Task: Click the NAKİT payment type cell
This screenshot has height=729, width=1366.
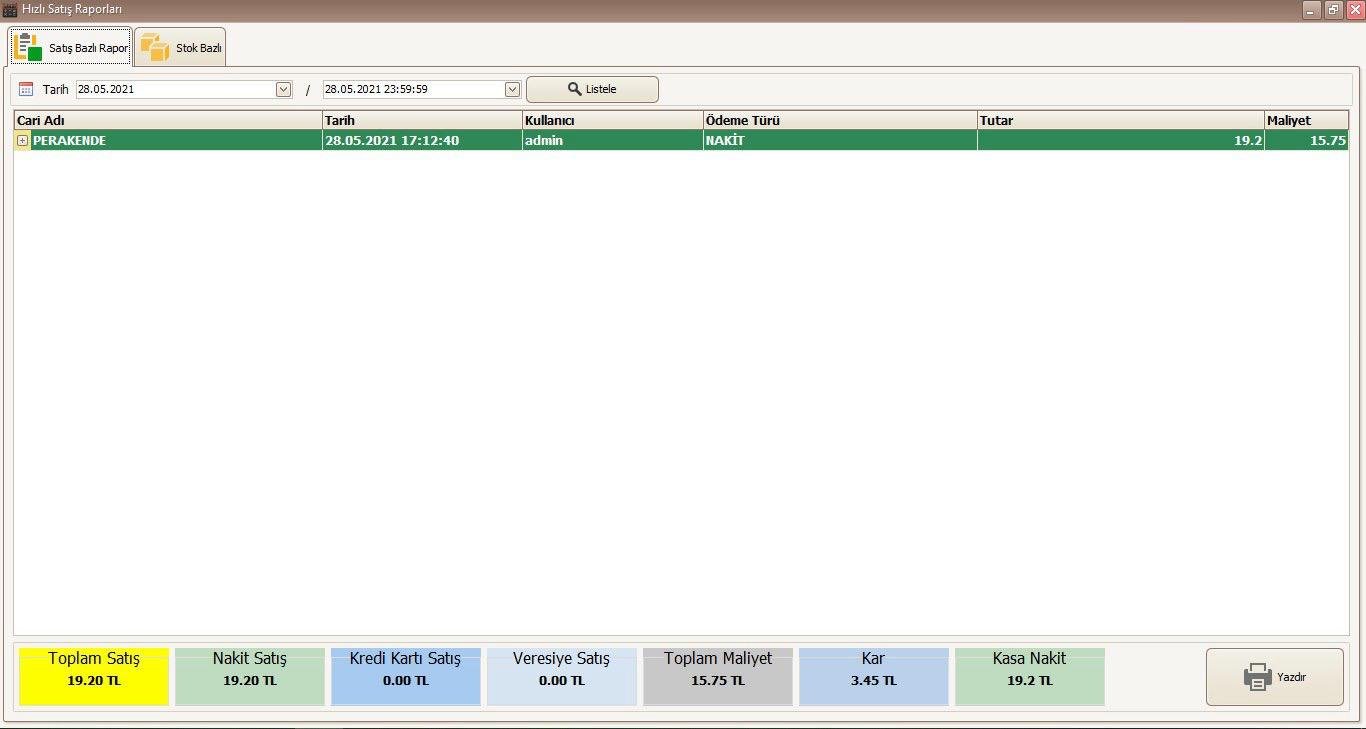Action: pos(840,140)
